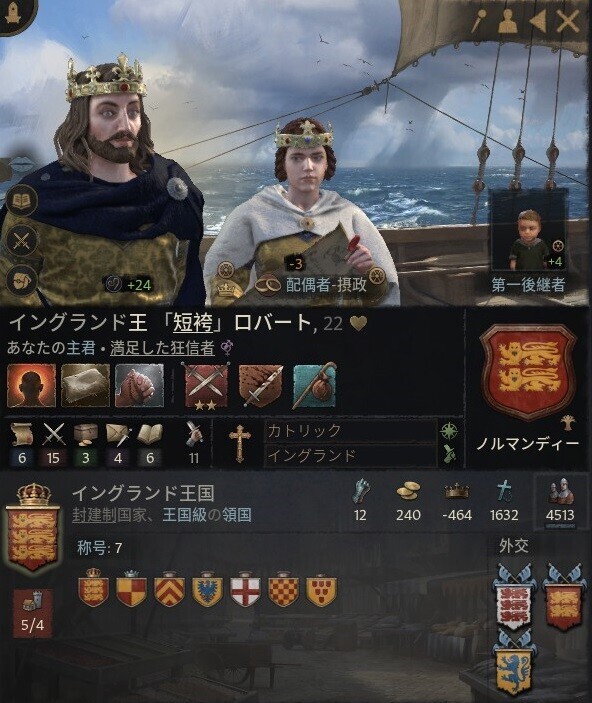Open the book lifestyle icon beside the portrait
Viewport: 592px width, 703px height.
(x=22, y=200)
